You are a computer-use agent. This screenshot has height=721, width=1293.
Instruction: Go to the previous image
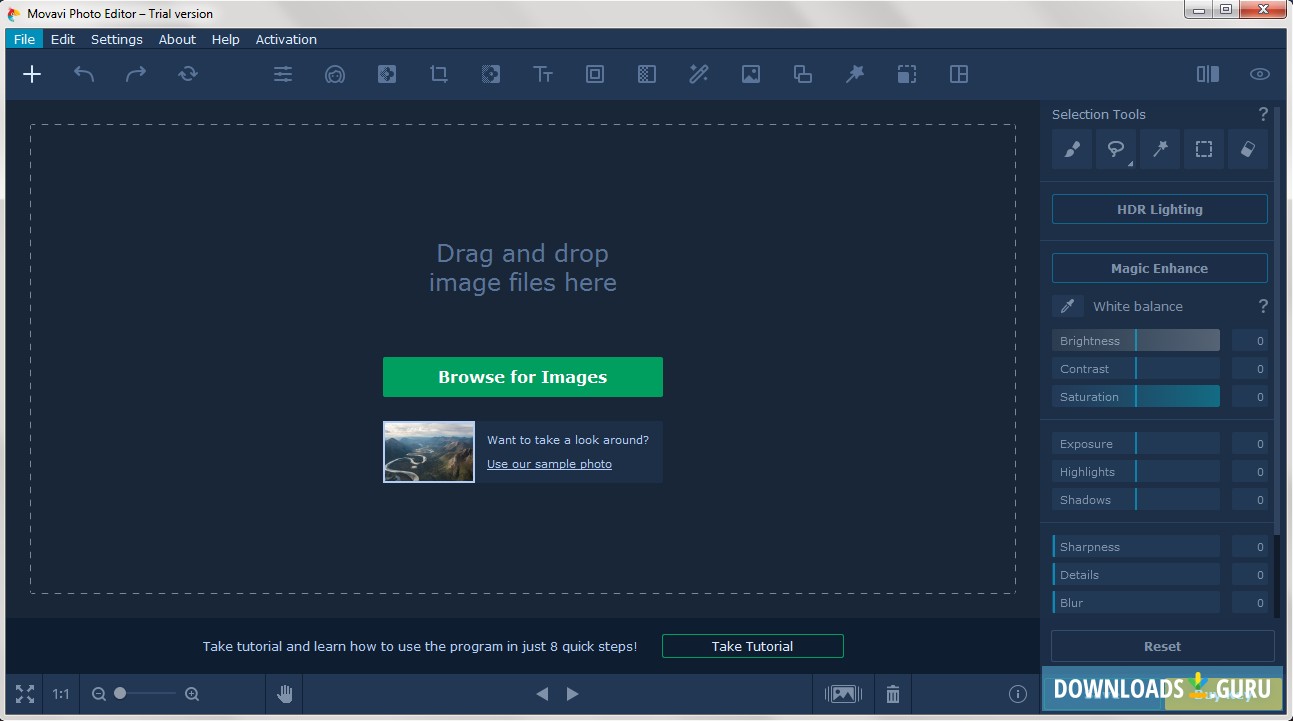pyautogui.click(x=542, y=694)
